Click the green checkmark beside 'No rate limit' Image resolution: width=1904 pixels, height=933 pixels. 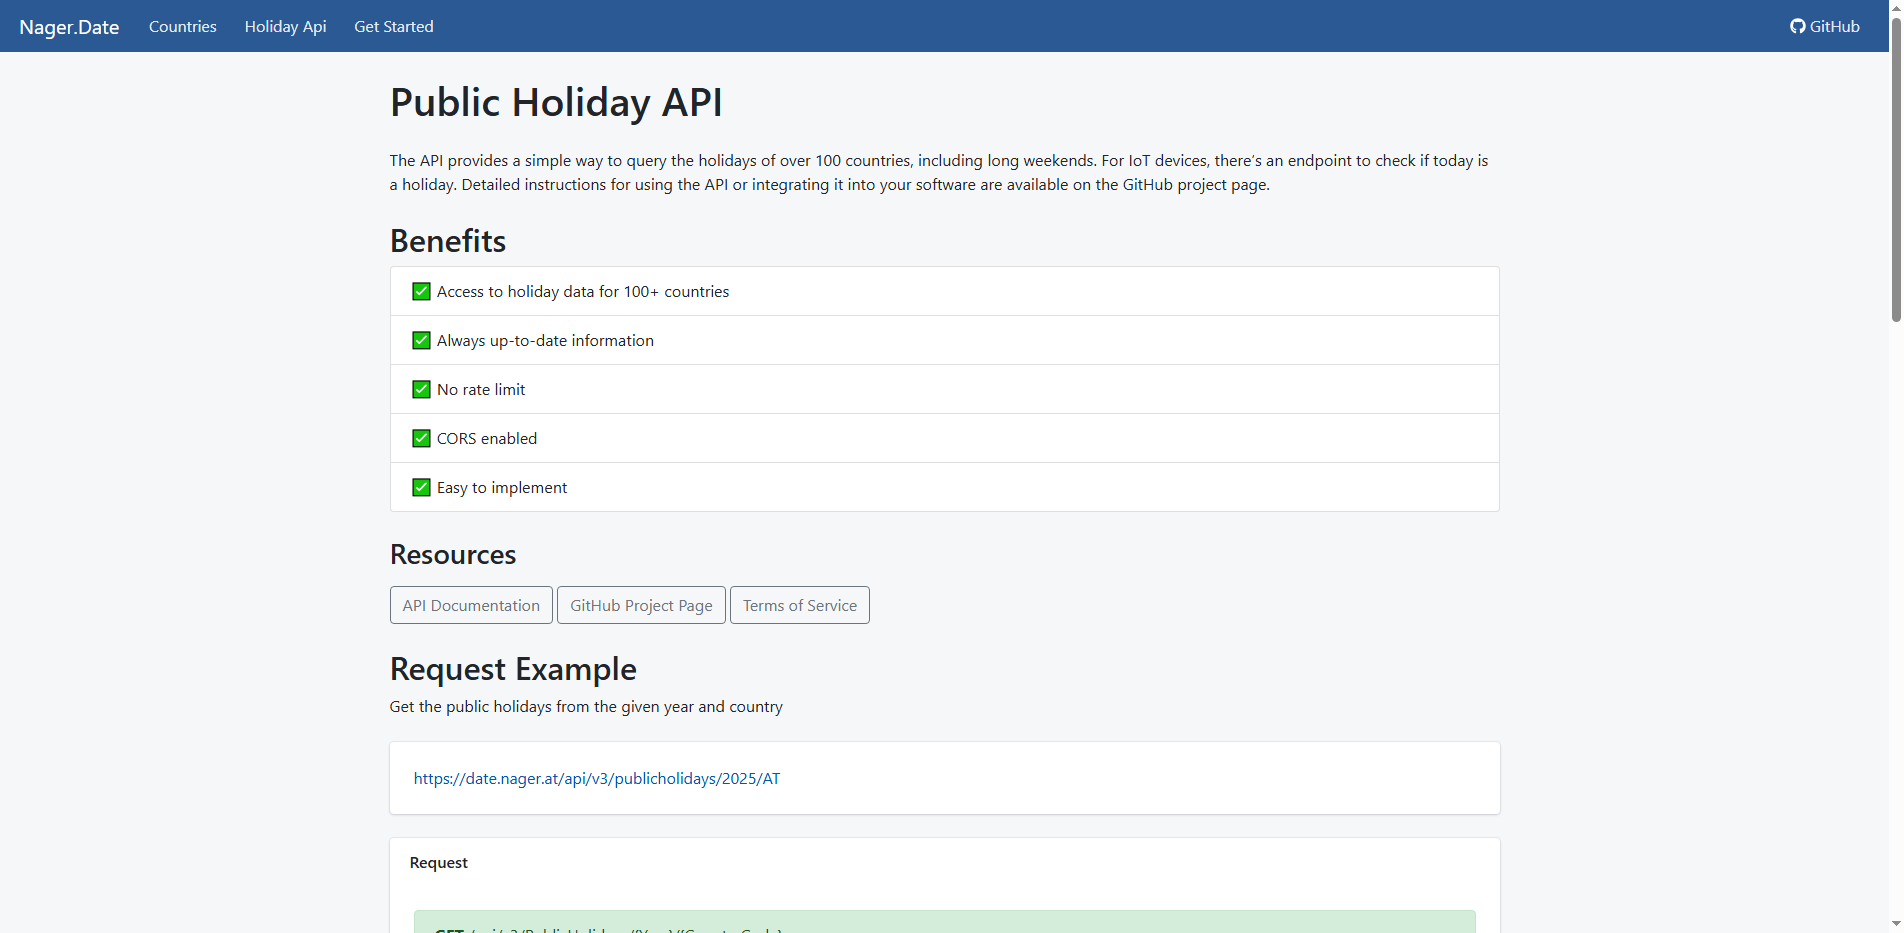(x=421, y=389)
